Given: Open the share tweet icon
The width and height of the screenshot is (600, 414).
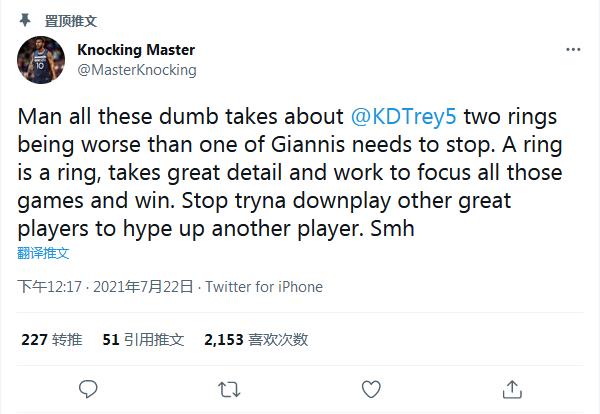Looking at the screenshot, I should 511,387.
